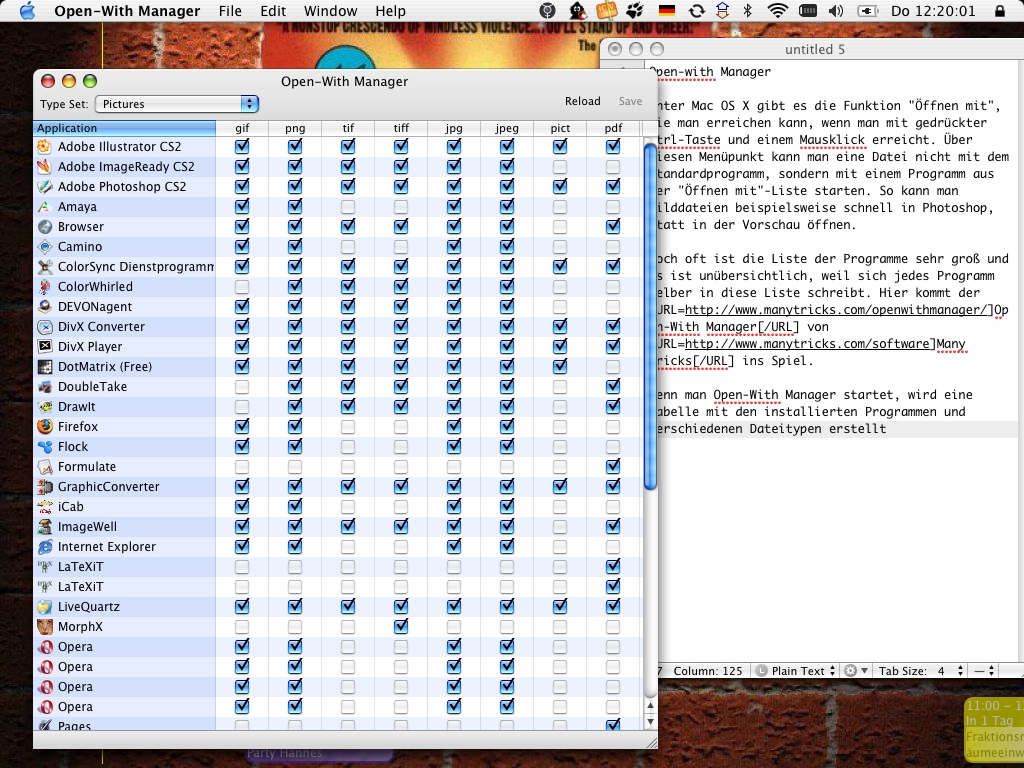Enable gif for ColorWhirled
The width and height of the screenshot is (1024, 768).
(x=242, y=287)
